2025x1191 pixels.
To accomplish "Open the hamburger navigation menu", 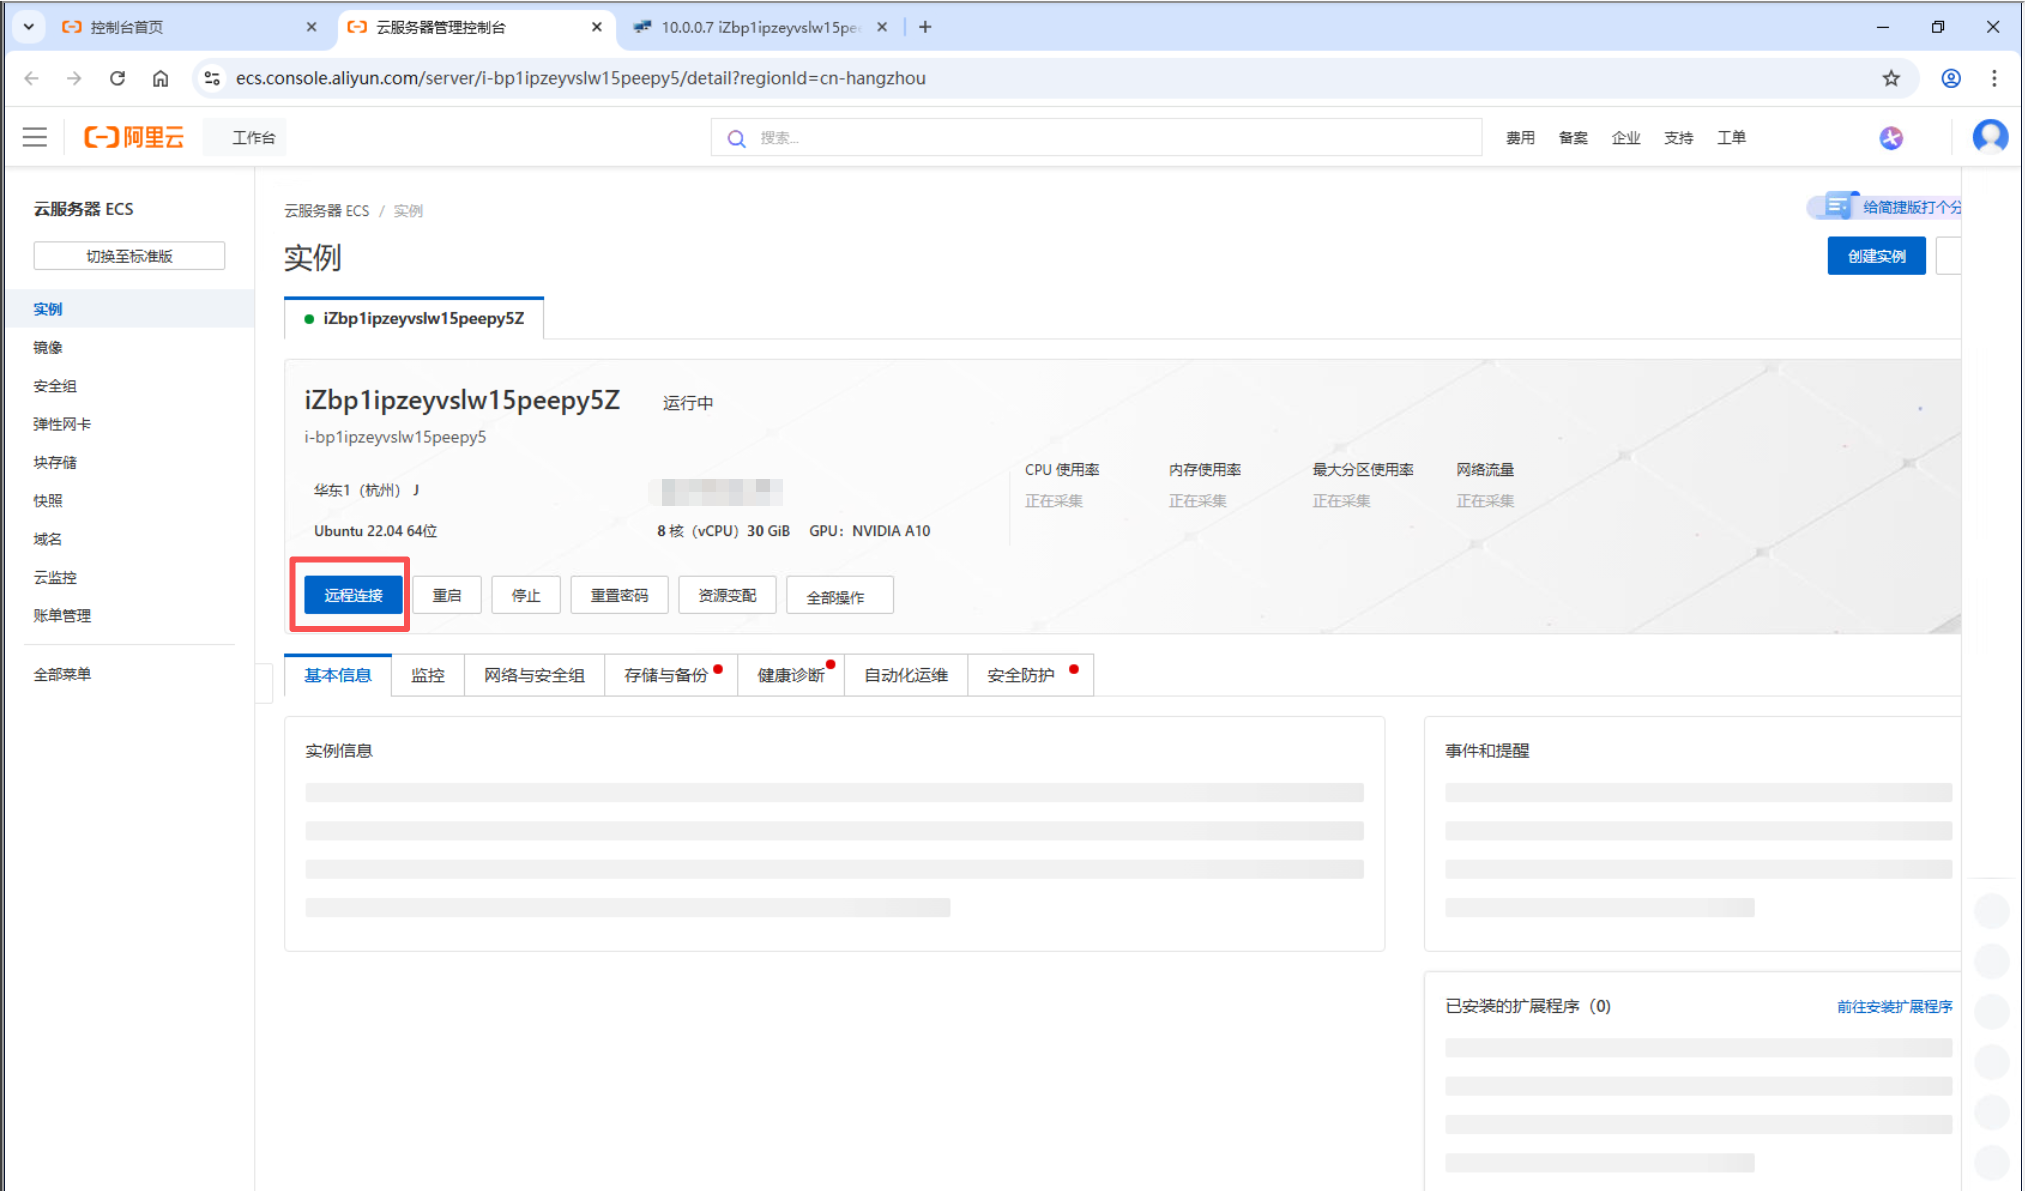I will (x=35, y=137).
